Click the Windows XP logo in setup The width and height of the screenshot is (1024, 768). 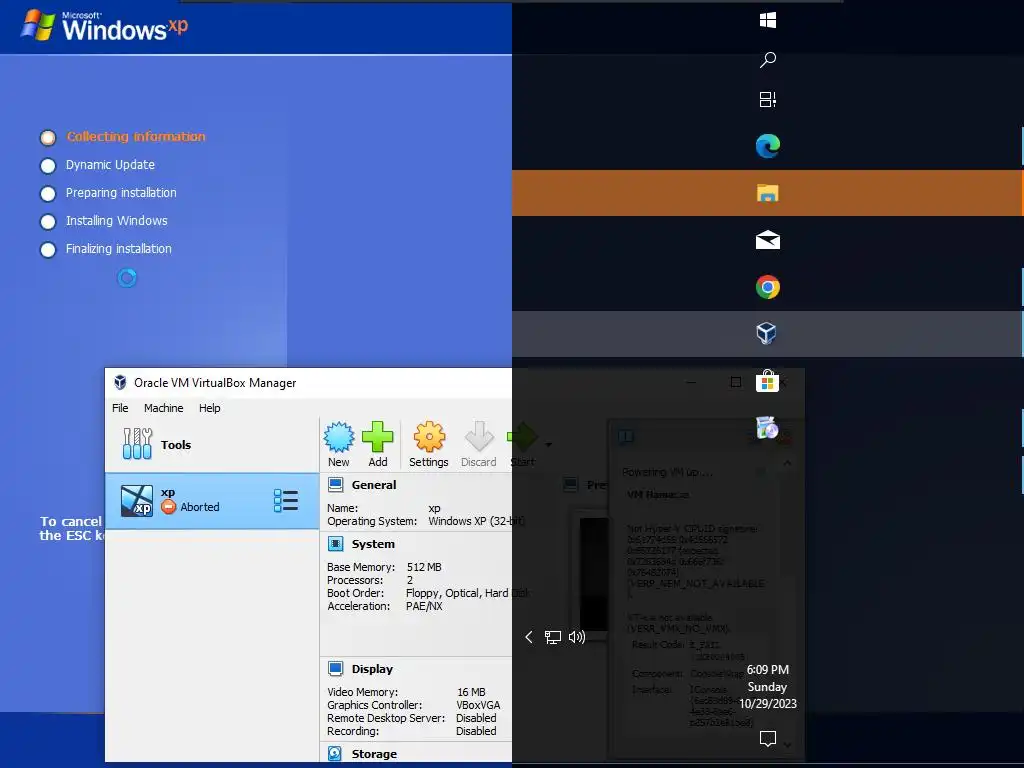tap(104, 26)
